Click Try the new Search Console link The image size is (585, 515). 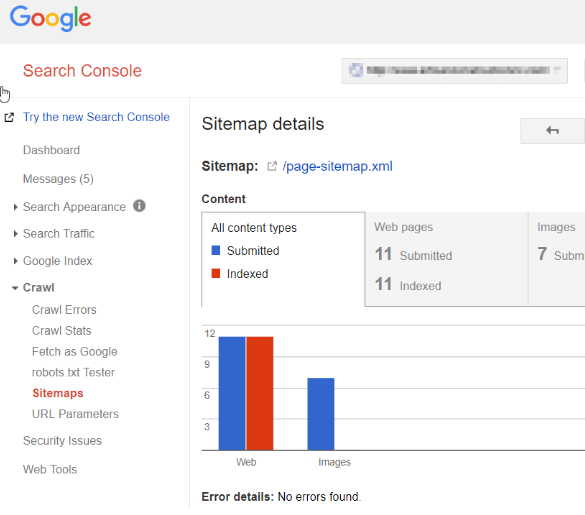pos(96,117)
